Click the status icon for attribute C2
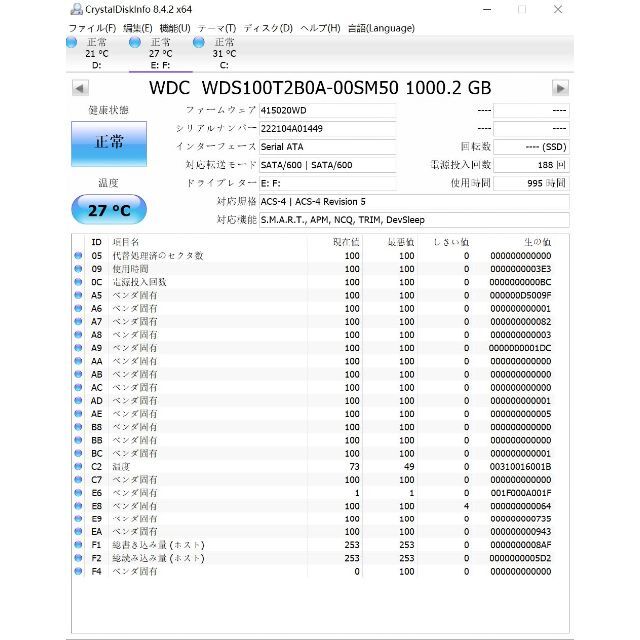The height and width of the screenshot is (640, 640). (78, 466)
